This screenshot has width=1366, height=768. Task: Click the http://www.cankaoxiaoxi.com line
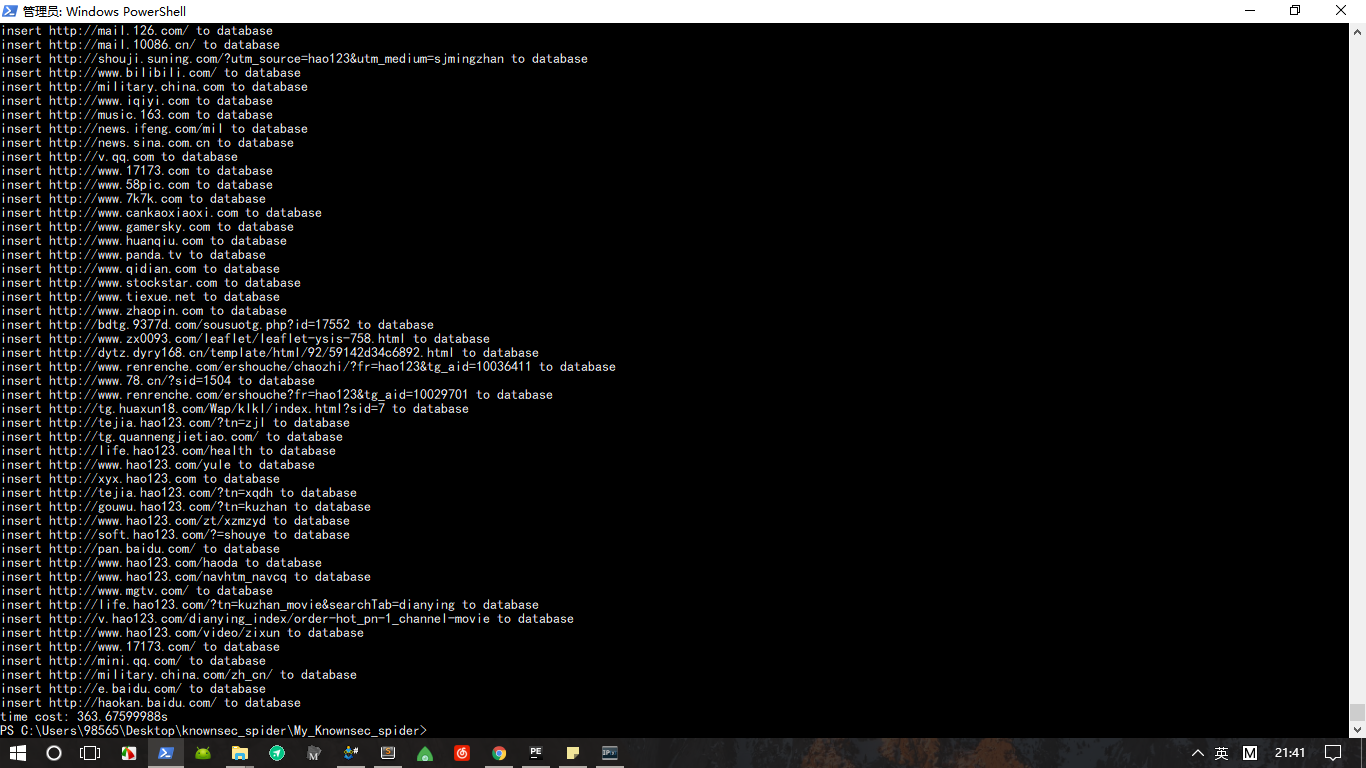(x=161, y=213)
